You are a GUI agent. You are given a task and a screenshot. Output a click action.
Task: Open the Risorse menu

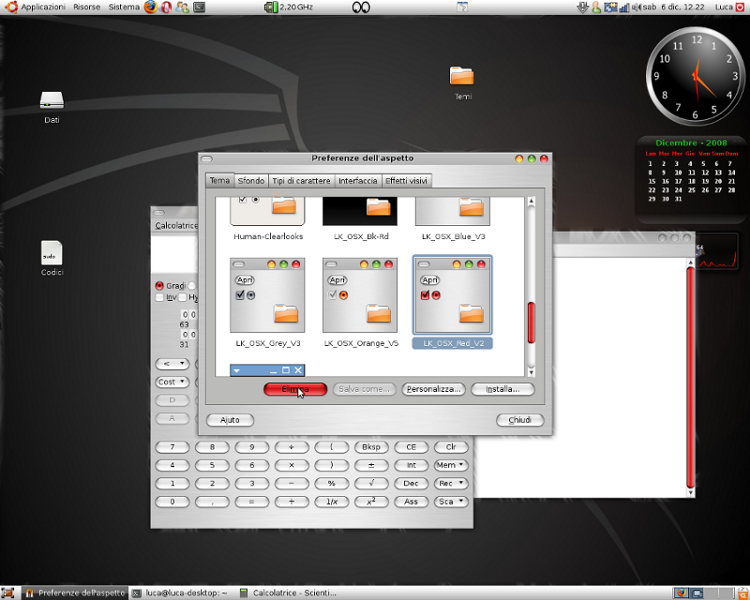coord(87,7)
